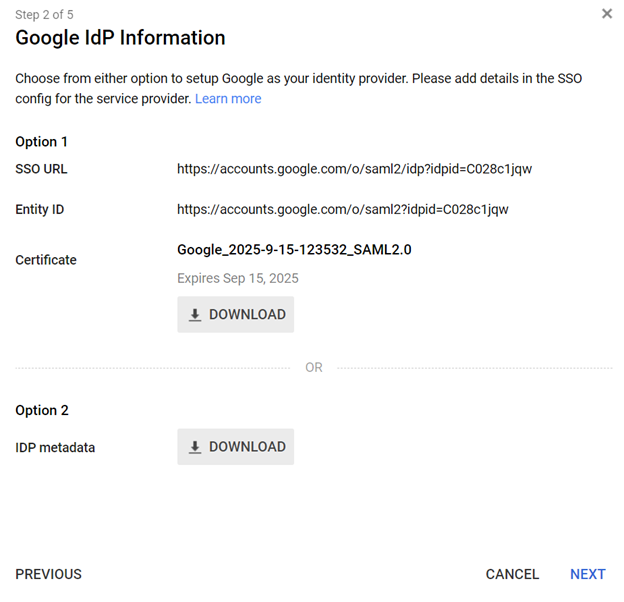Proceed with the NEXT button
The image size is (624, 602).
(587, 574)
